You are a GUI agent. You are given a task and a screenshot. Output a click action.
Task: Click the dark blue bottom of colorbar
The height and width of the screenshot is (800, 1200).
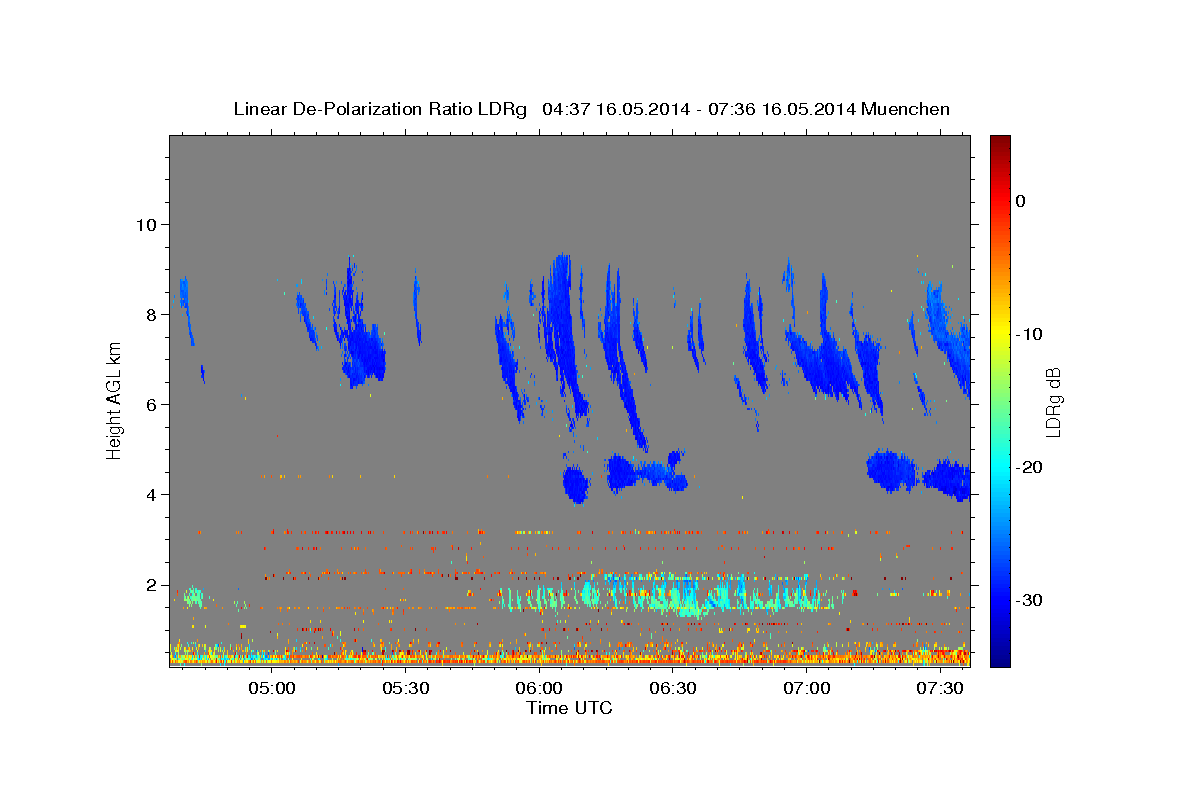click(1000, 658)
